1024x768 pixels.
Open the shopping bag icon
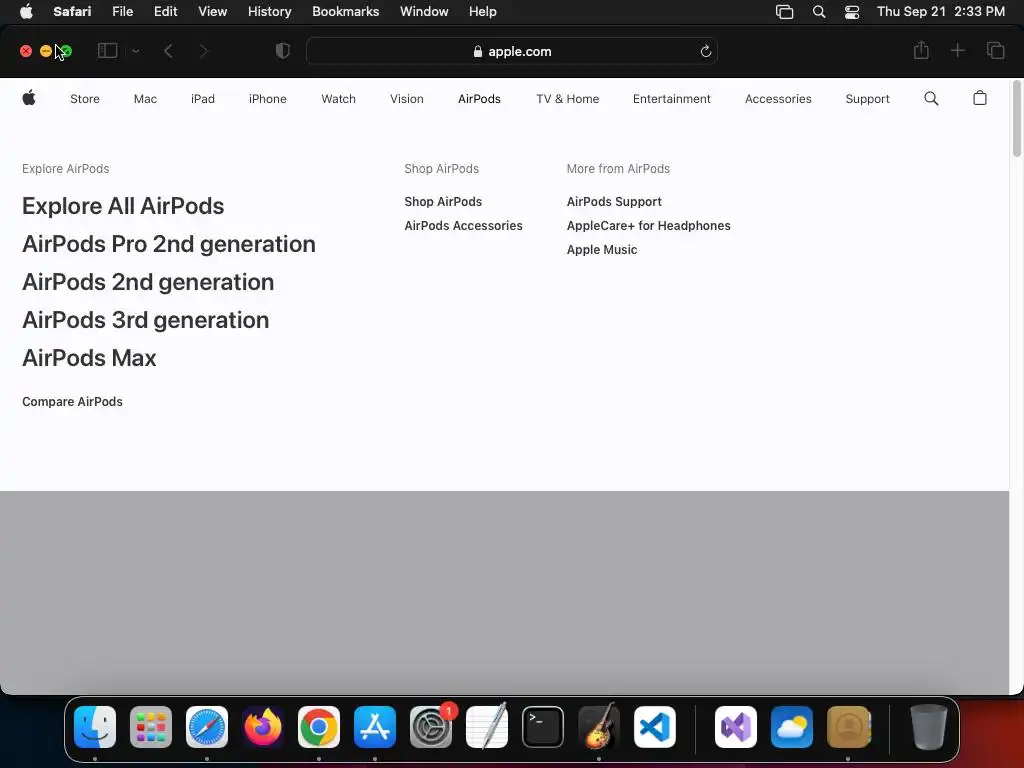click(980, 98)
